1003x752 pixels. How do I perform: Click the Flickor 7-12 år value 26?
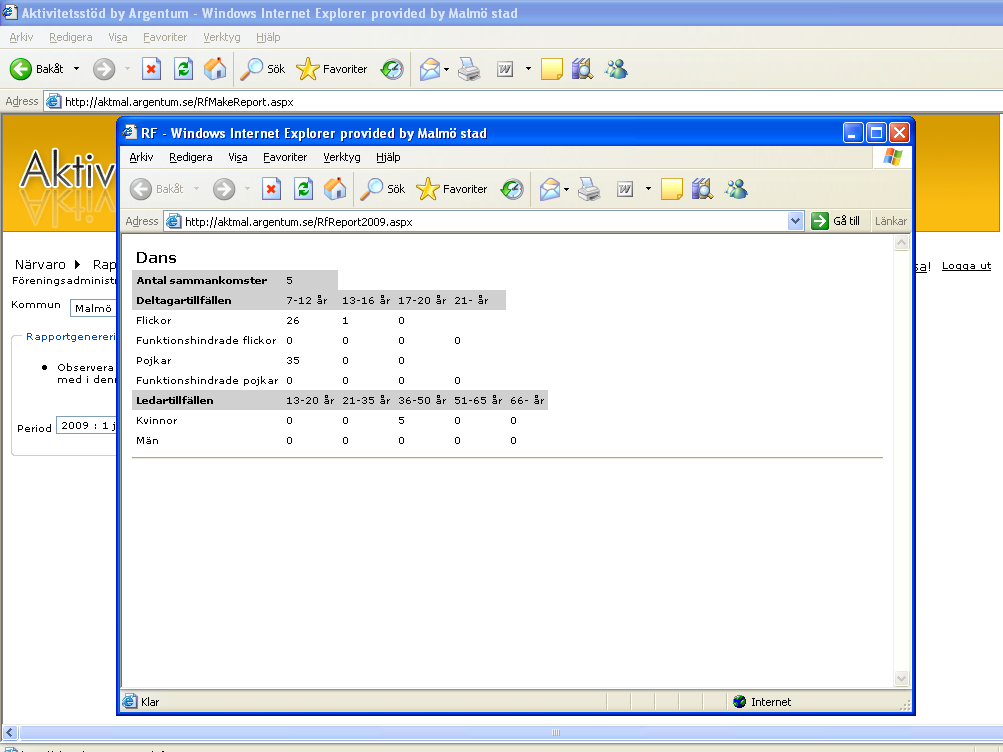tap(293, 320)
